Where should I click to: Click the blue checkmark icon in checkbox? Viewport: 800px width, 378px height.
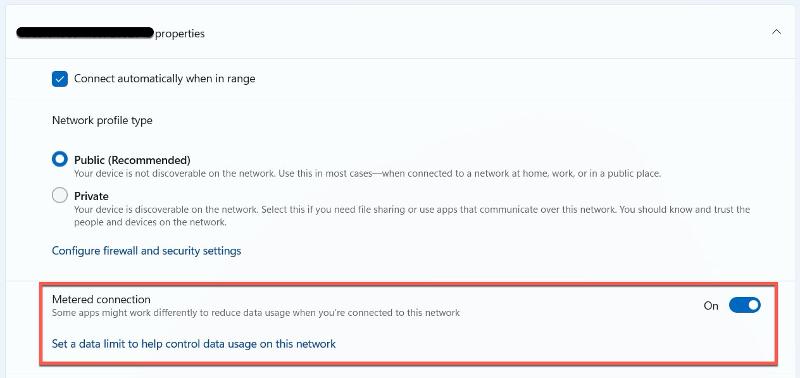tap(60, 79)
